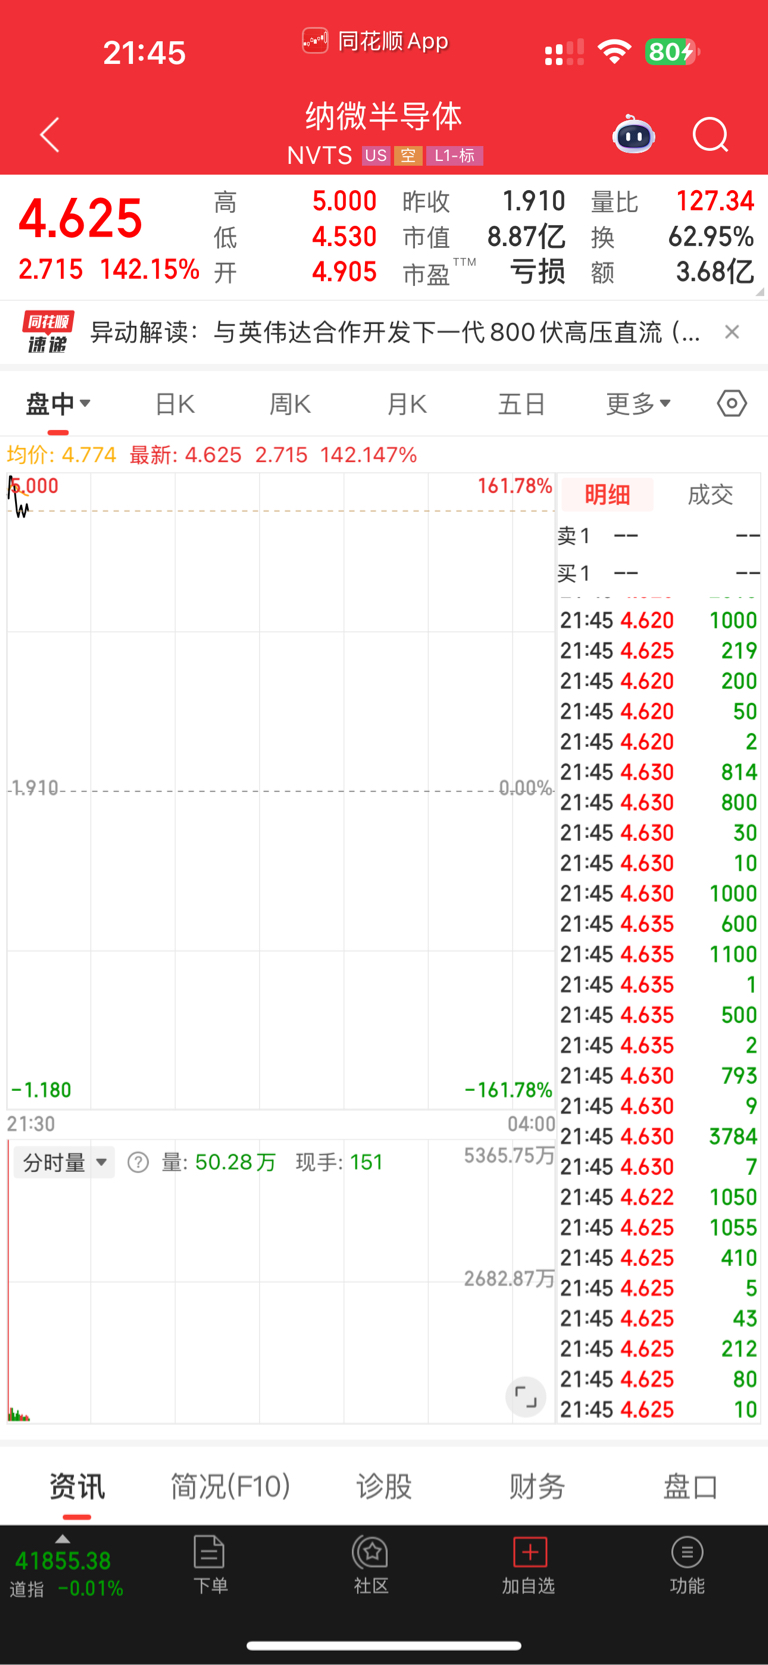768x1665 pixels.
Task: Open the 资讯 news tab
Action: [x=77, y=1486]
